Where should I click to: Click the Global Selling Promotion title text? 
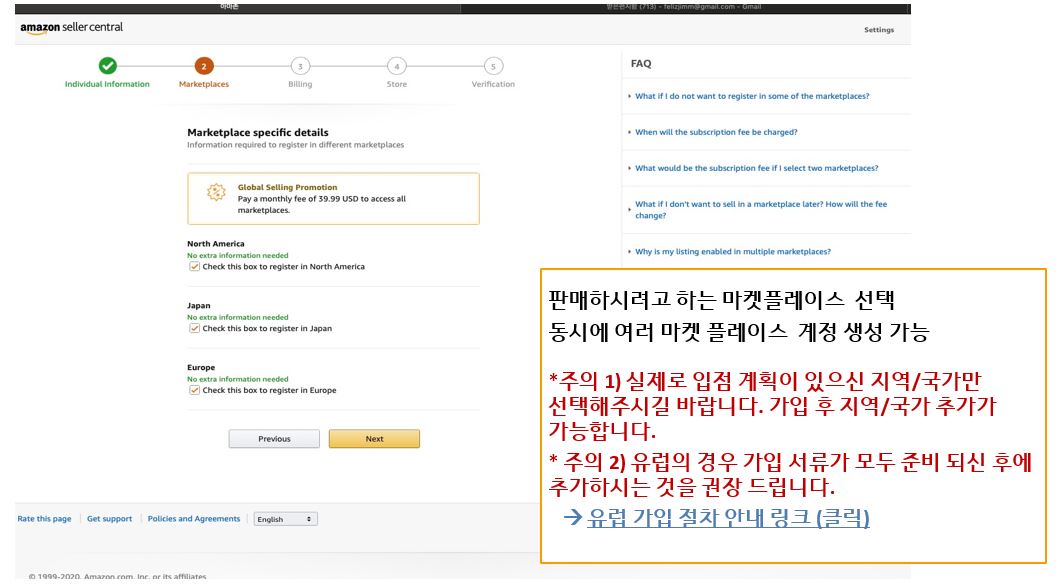(287, 187)
